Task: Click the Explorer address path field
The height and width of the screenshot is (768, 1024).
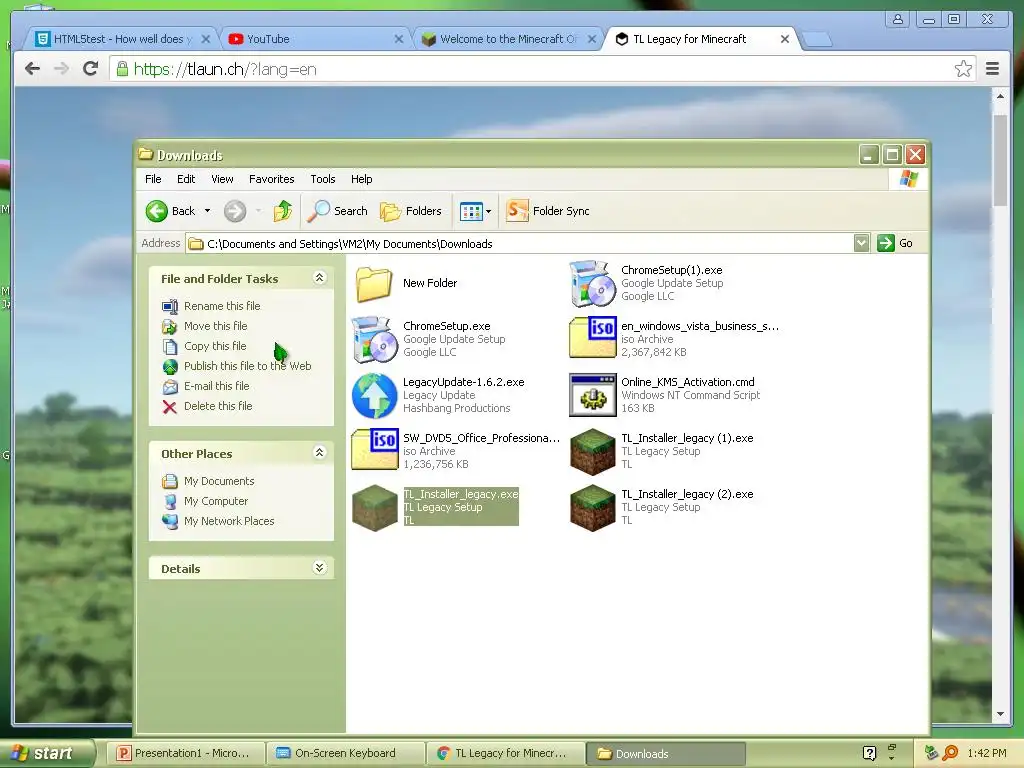Action: pos(520,244)
